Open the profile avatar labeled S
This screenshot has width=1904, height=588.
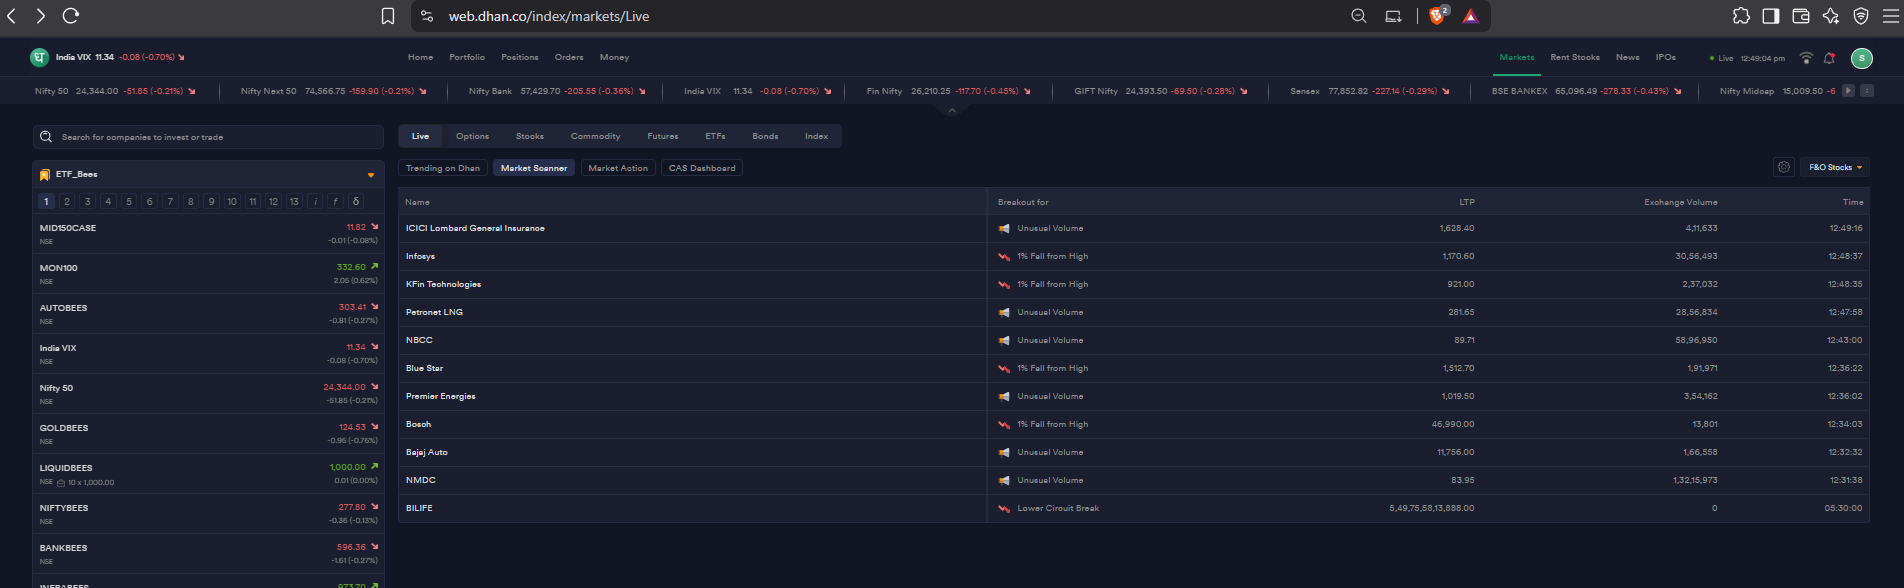click(x=1862, y=58)
